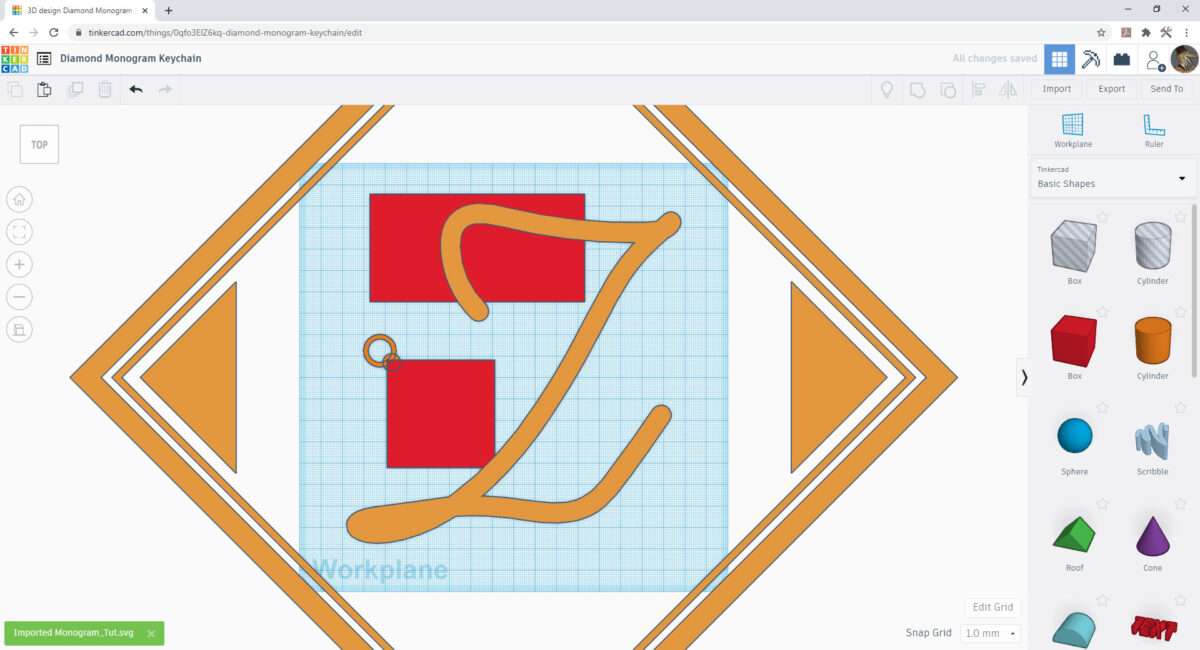
Task: Expand the collapsed right panel chevron
Action: click(1024, 377)
